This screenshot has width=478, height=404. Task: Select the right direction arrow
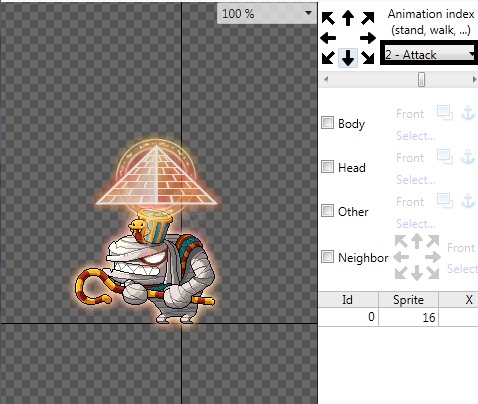coord(368,38)
